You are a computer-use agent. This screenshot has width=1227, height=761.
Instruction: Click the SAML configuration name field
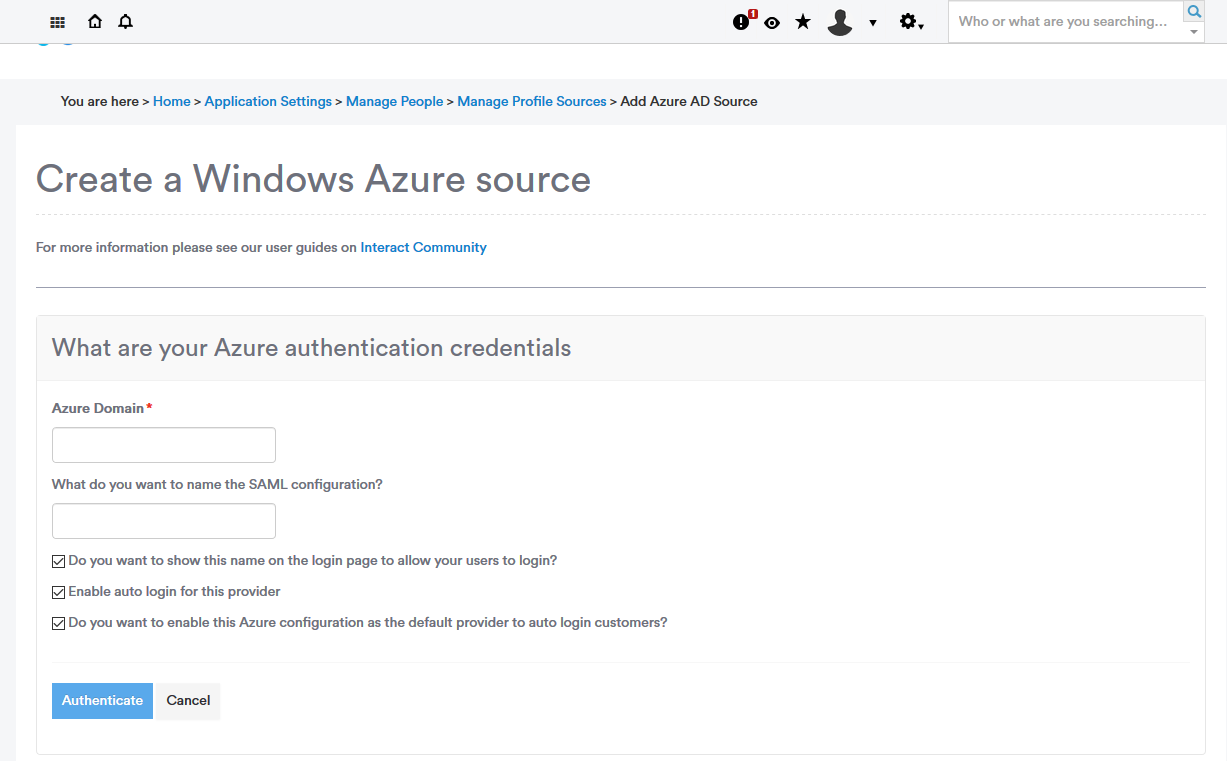point(164,521)
